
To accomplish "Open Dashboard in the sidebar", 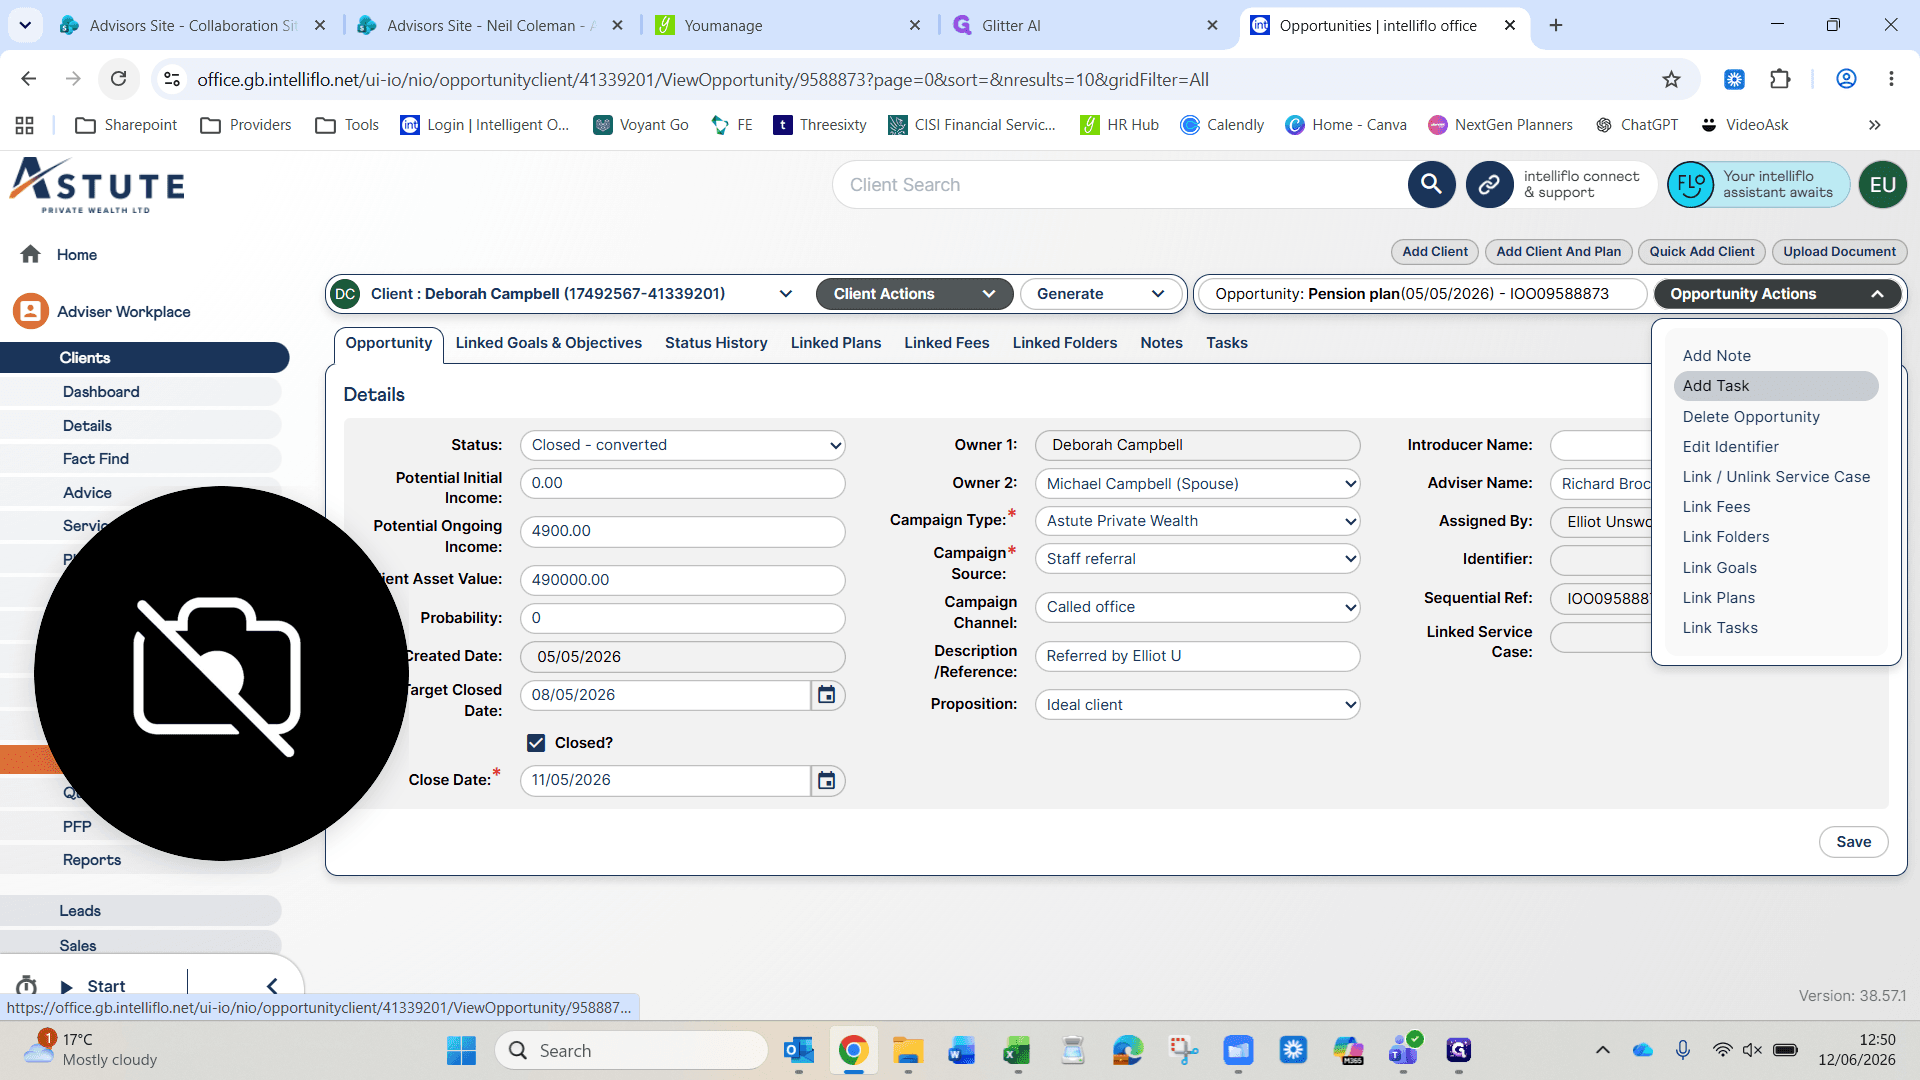I will pos(101,392).
